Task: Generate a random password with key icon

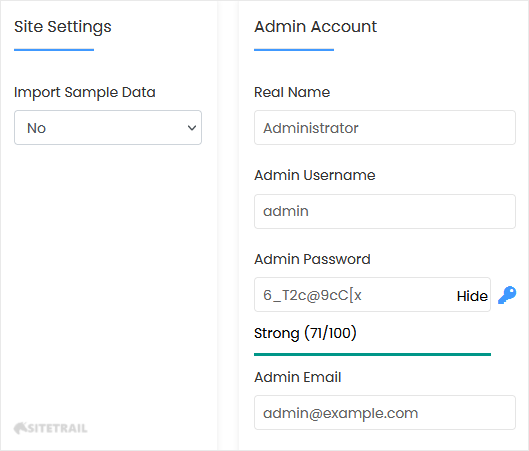Action: pos(507,295)
